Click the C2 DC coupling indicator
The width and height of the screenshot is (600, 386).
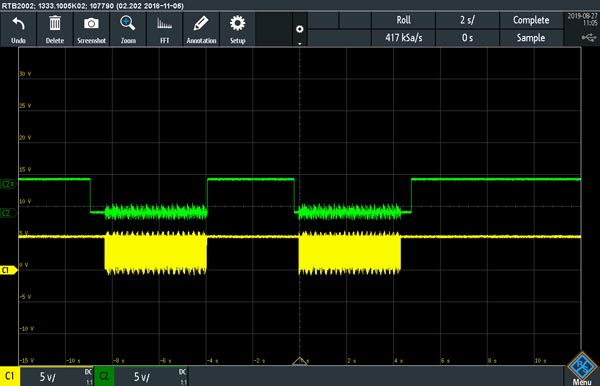(x=183, y=372)
